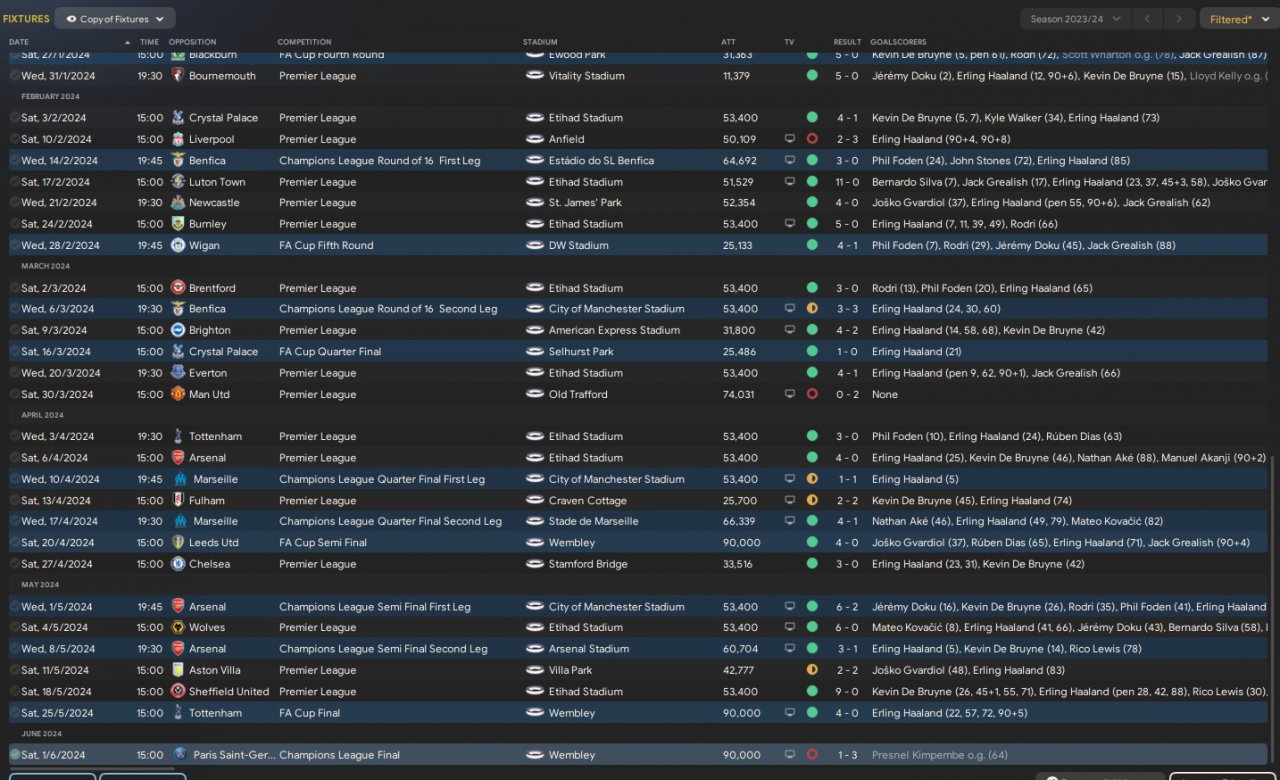1280x780 pixels.
Task: Open the Wolves club badge
Action: pyautogui.click(x=178, y=628)
